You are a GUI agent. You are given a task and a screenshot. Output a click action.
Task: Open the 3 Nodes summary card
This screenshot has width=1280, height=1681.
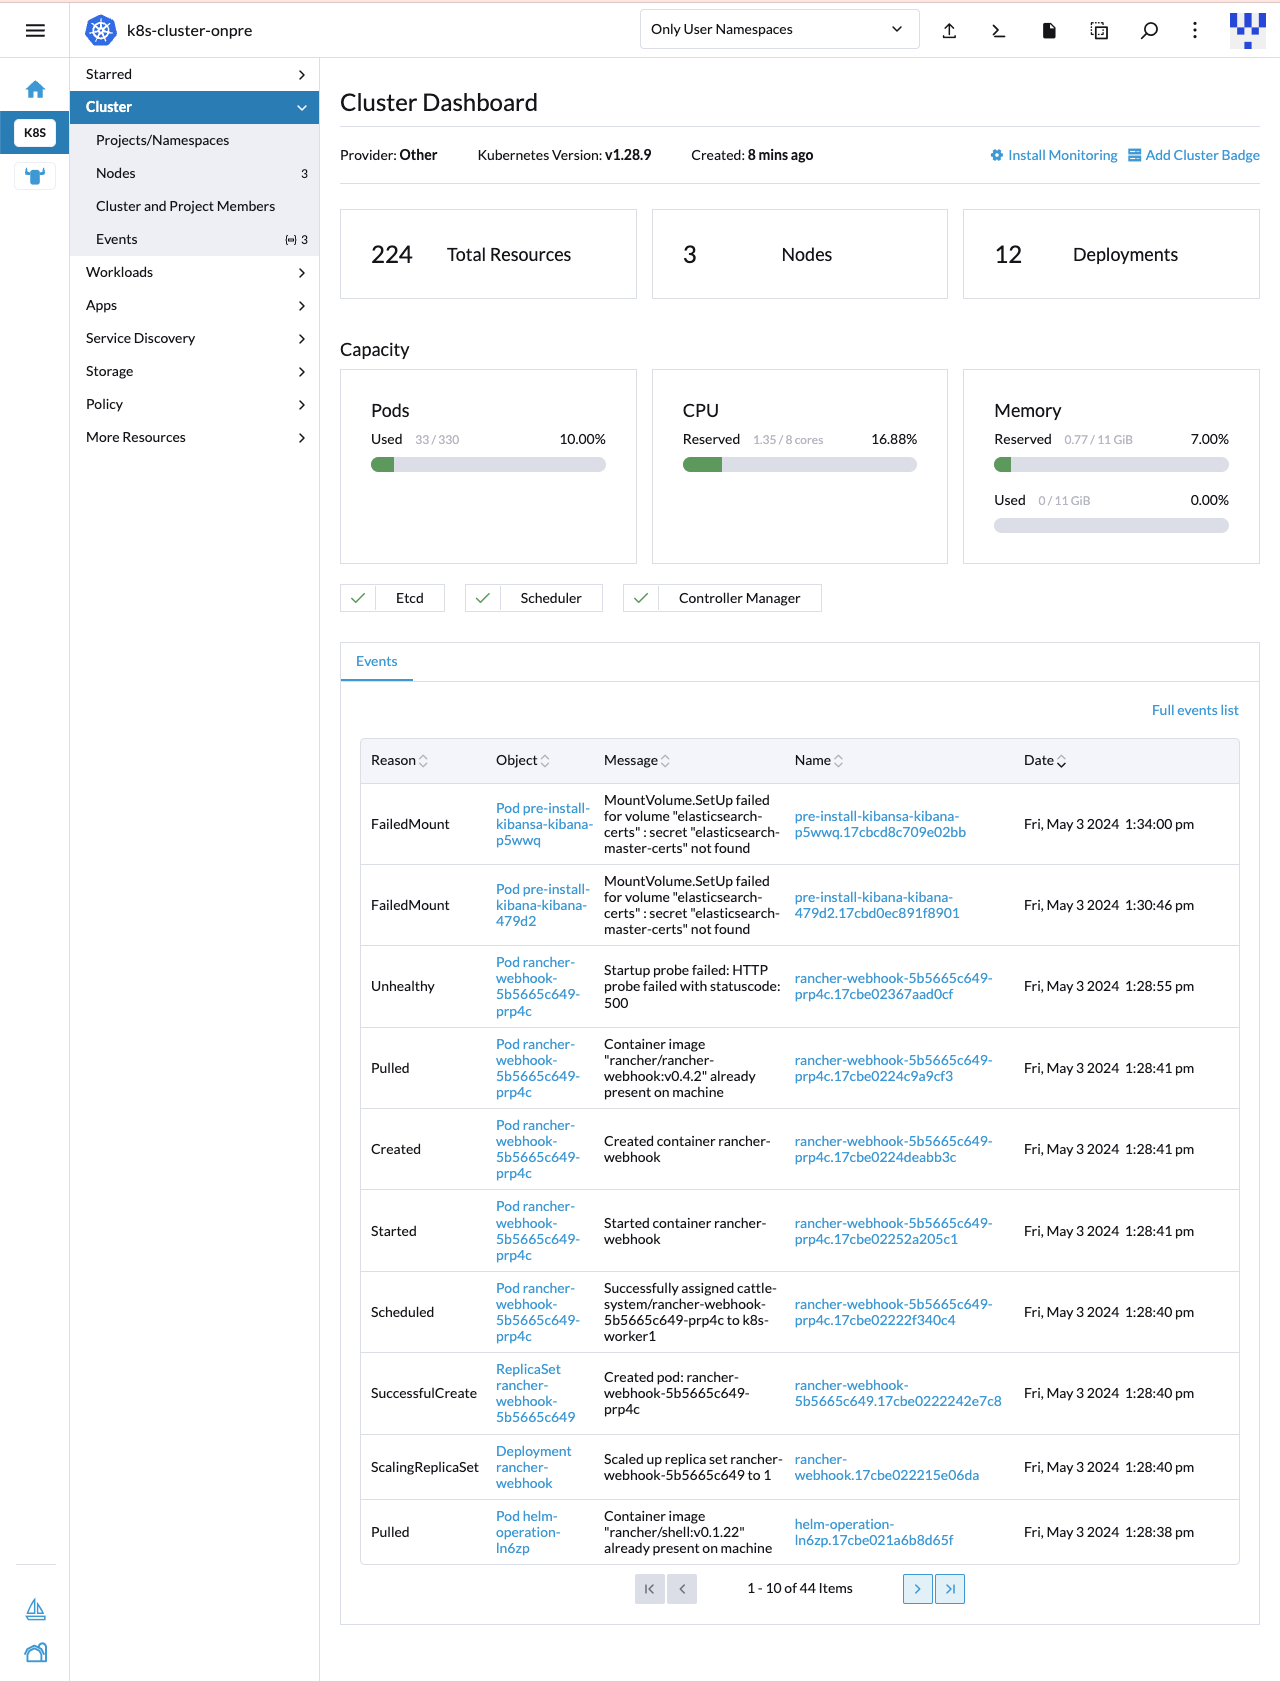(x=800, y=254)
